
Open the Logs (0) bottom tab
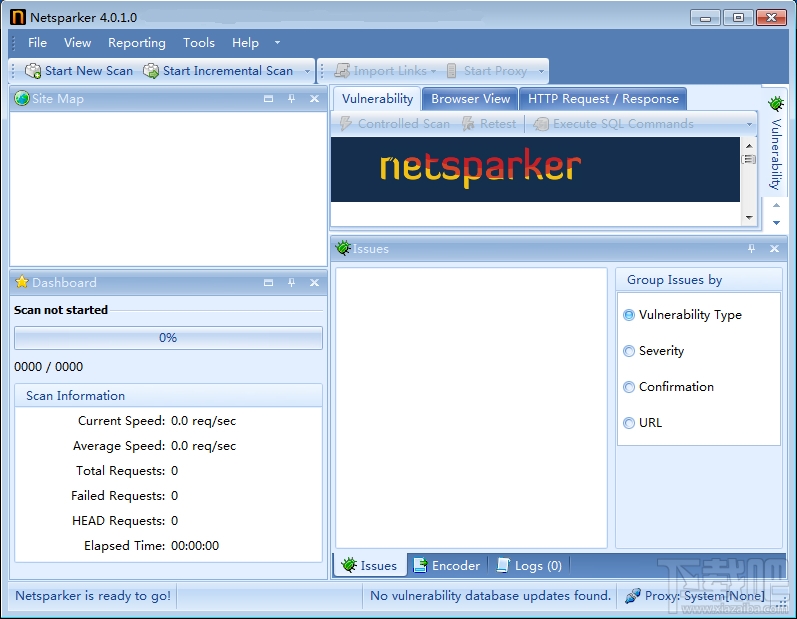(529, 565)
